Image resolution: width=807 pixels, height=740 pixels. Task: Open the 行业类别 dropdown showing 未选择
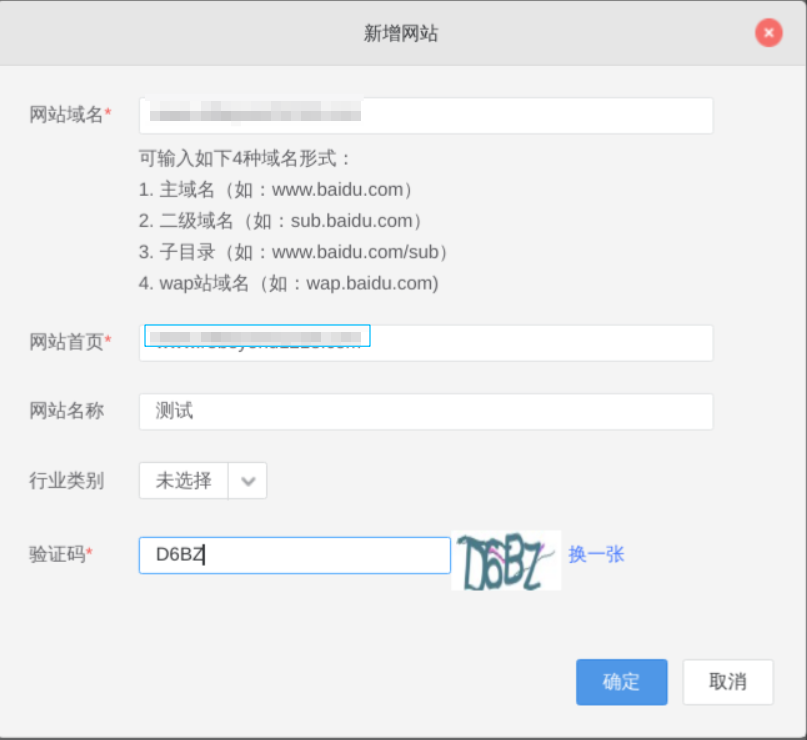[x=203, y=481]
